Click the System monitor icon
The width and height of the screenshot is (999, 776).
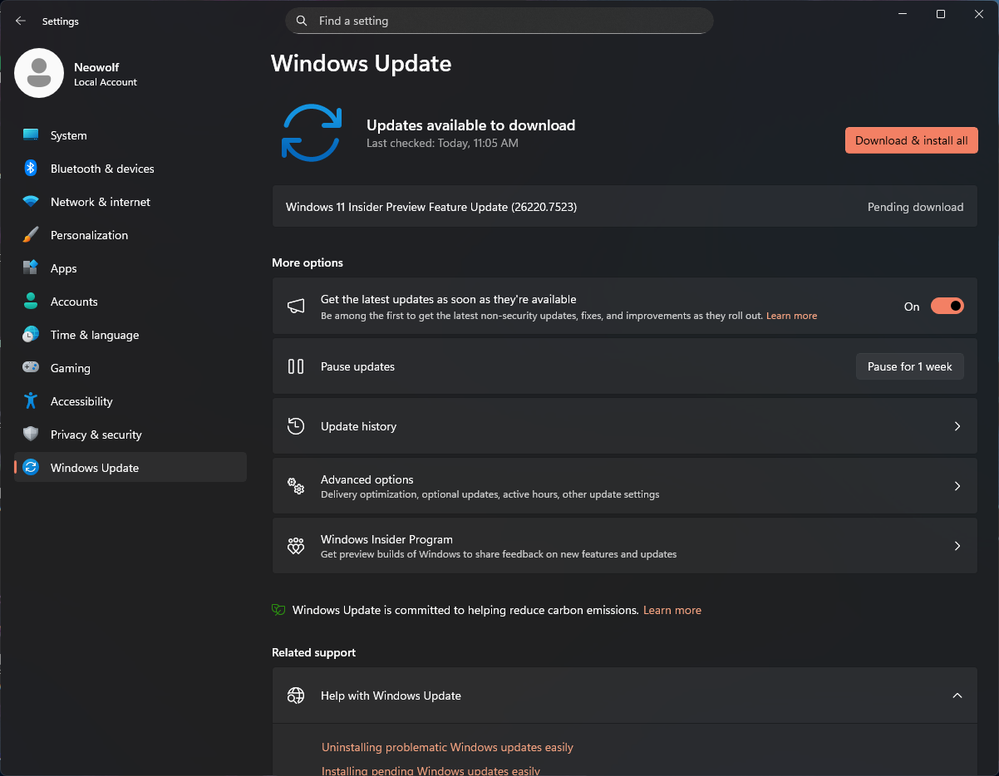click(31, 134)
